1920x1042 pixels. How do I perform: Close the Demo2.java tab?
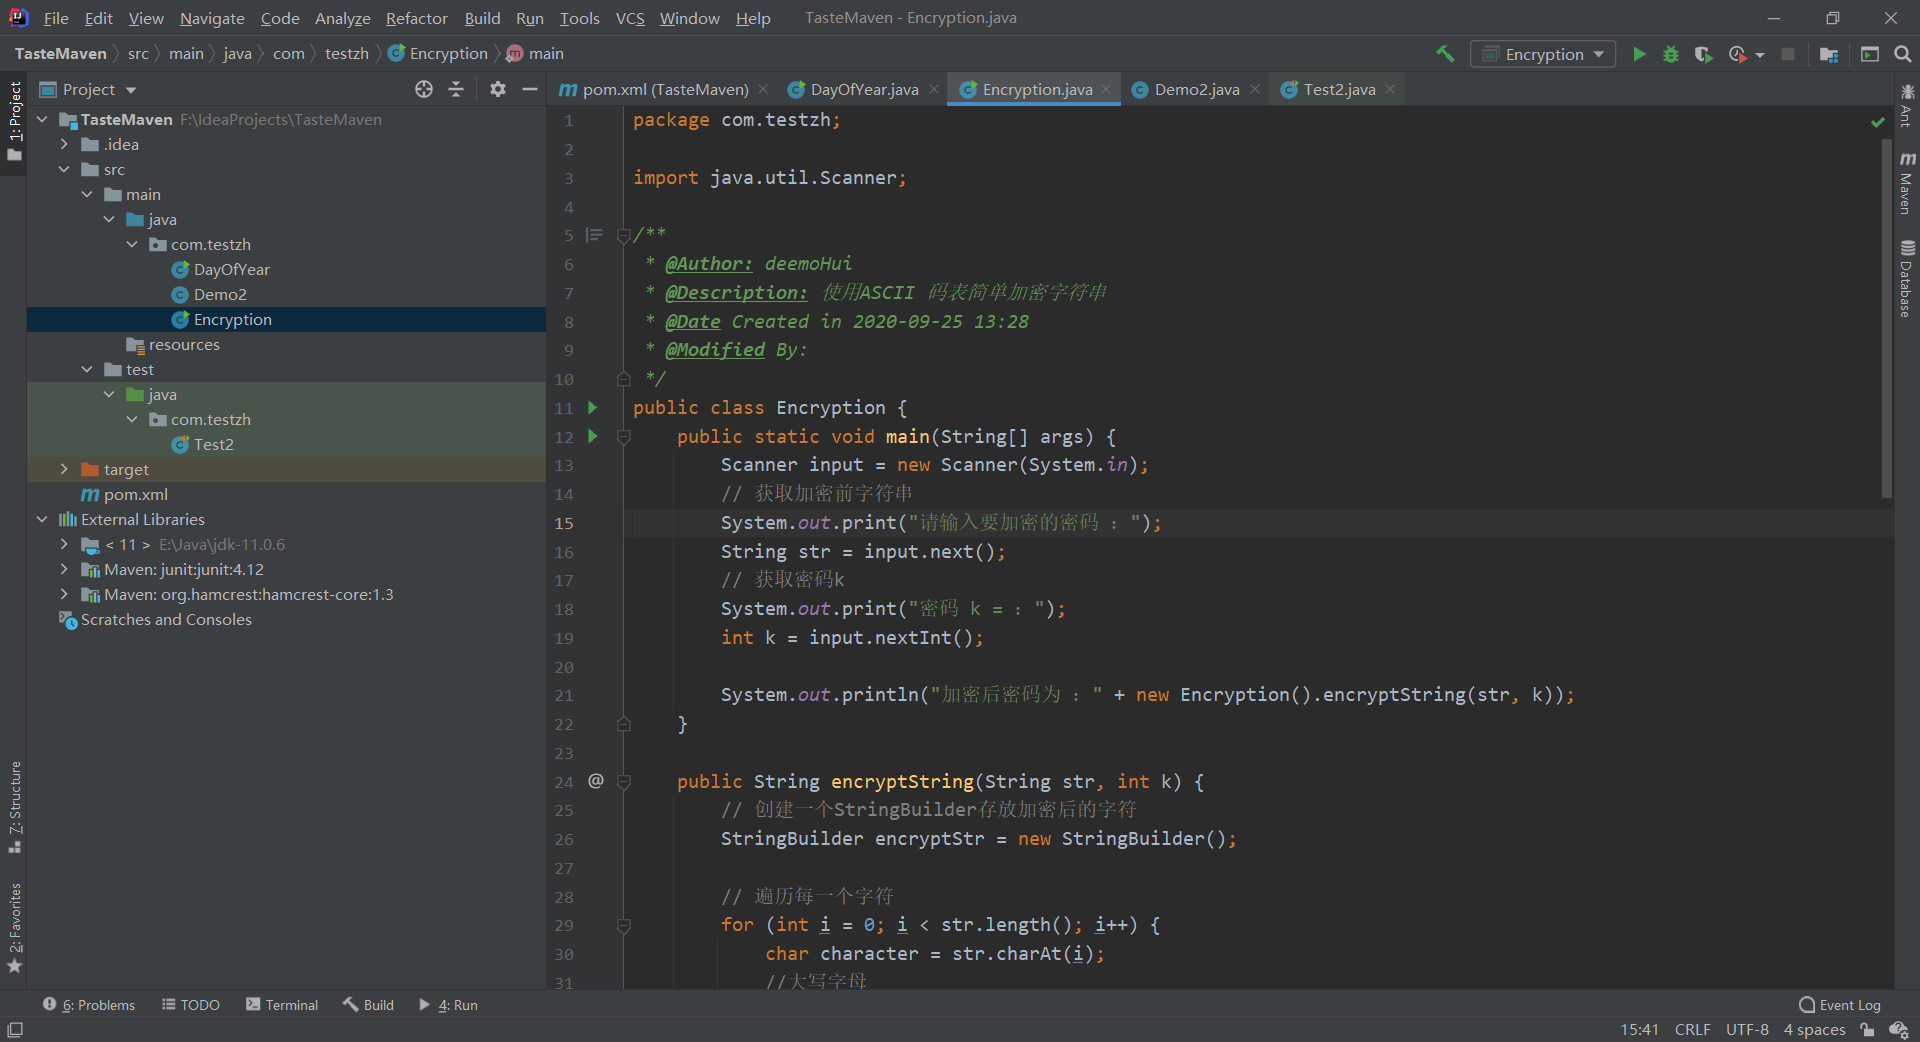1255,89
